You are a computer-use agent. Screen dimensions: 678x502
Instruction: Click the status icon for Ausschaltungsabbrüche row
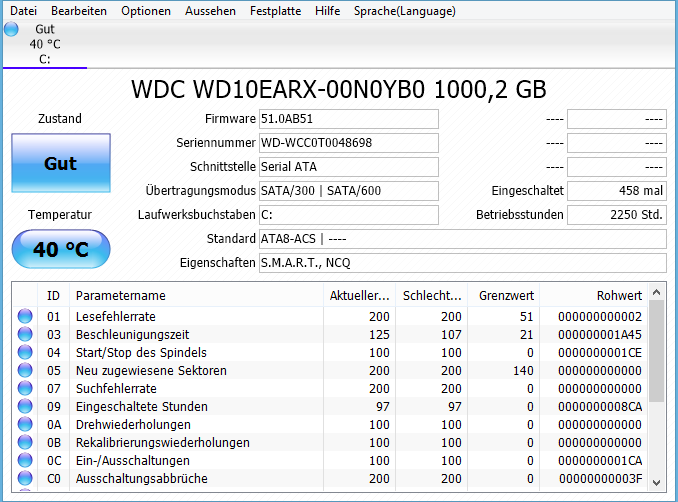[x=25, y=479]
